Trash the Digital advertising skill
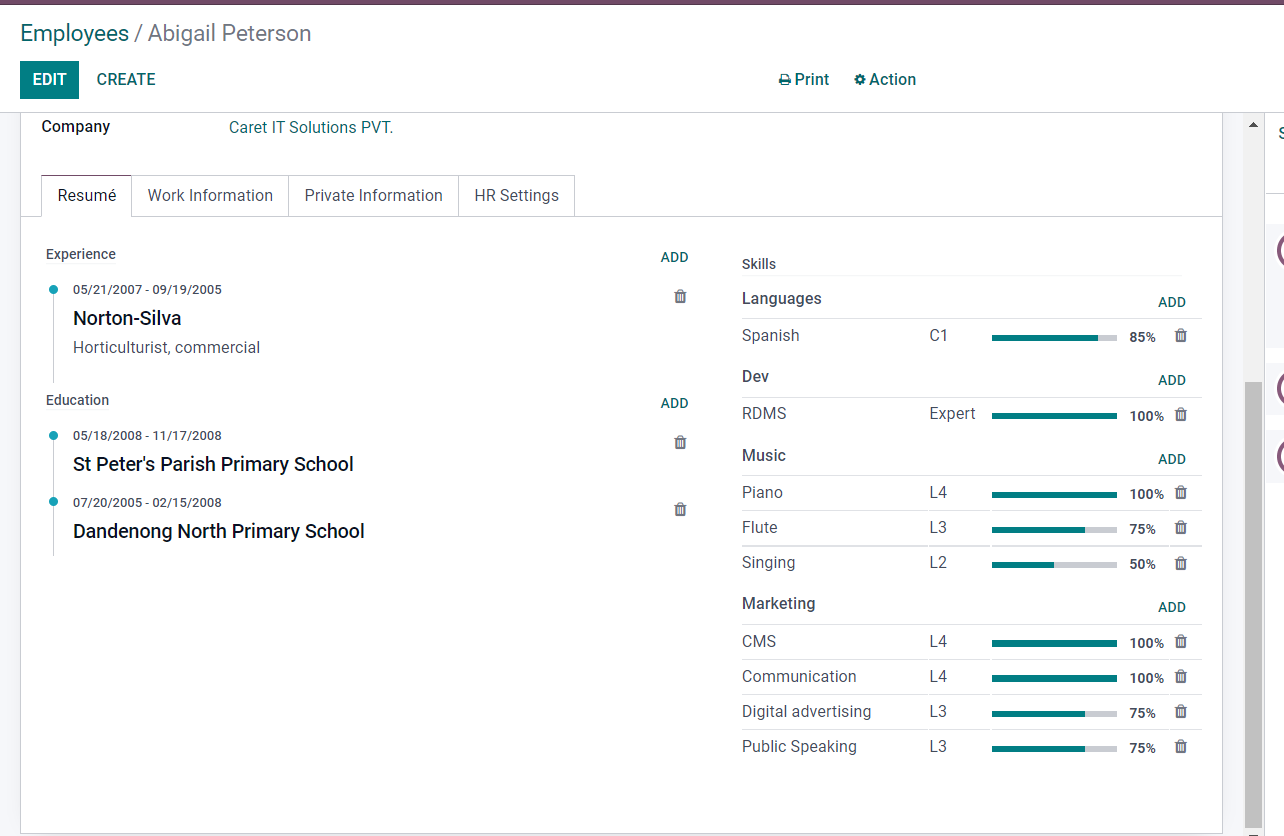Viewport: 1284px width, 836px height. click(1180, 711)
